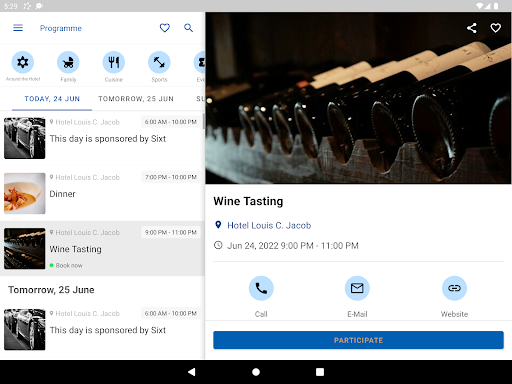This screenshot has width=512, height=384.
Task: Select the Sports category icon
Action: pos(159,62)
